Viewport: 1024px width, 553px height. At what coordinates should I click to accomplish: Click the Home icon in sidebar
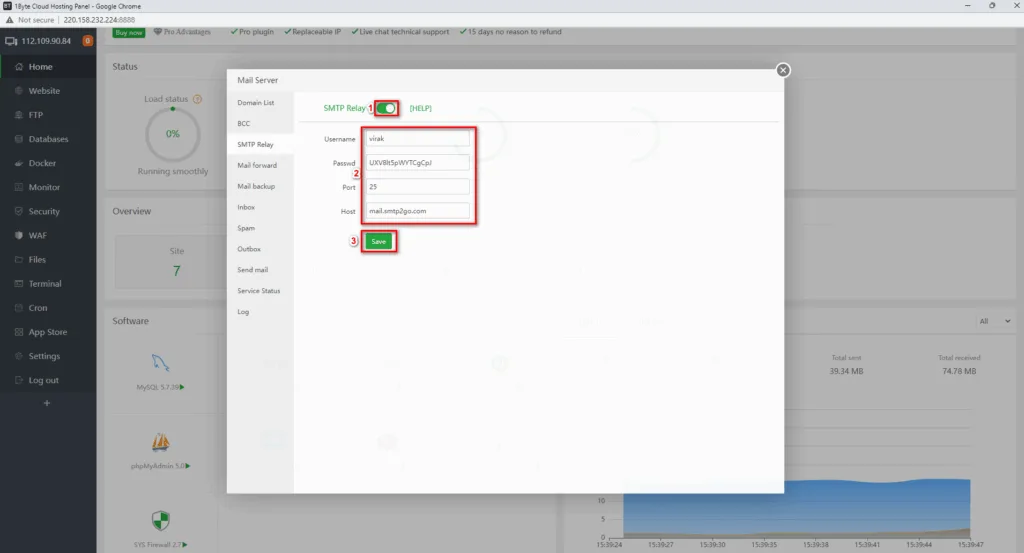14,67
